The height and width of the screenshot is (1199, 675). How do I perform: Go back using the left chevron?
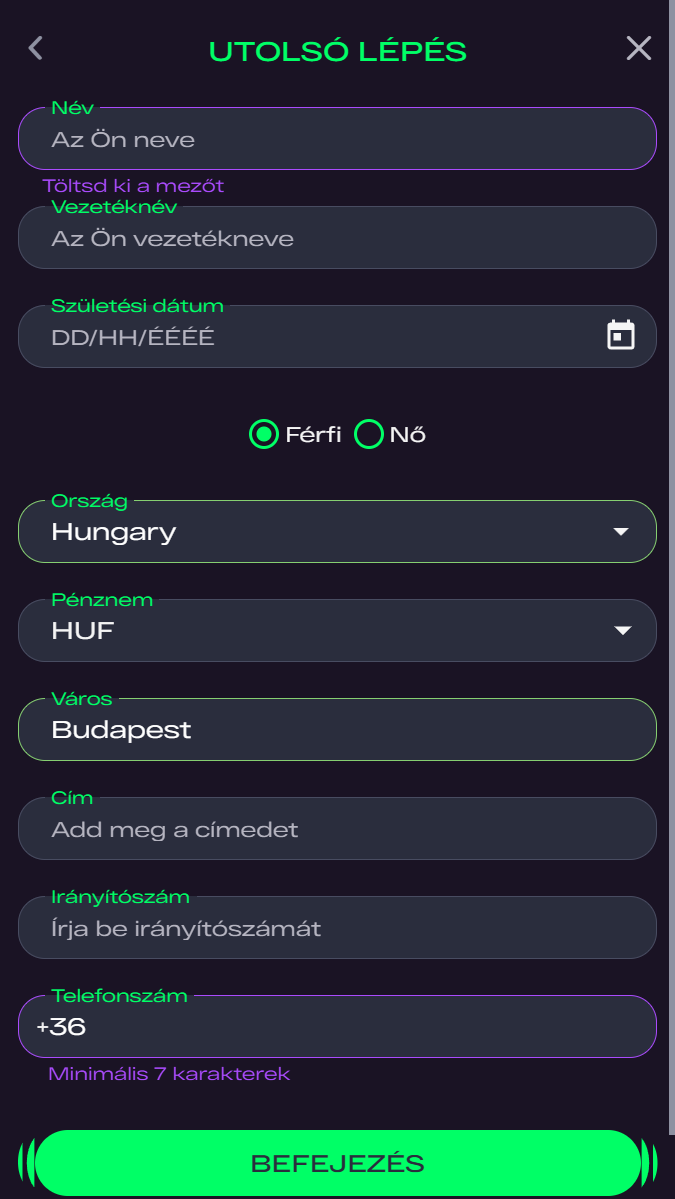click(36, 48)
